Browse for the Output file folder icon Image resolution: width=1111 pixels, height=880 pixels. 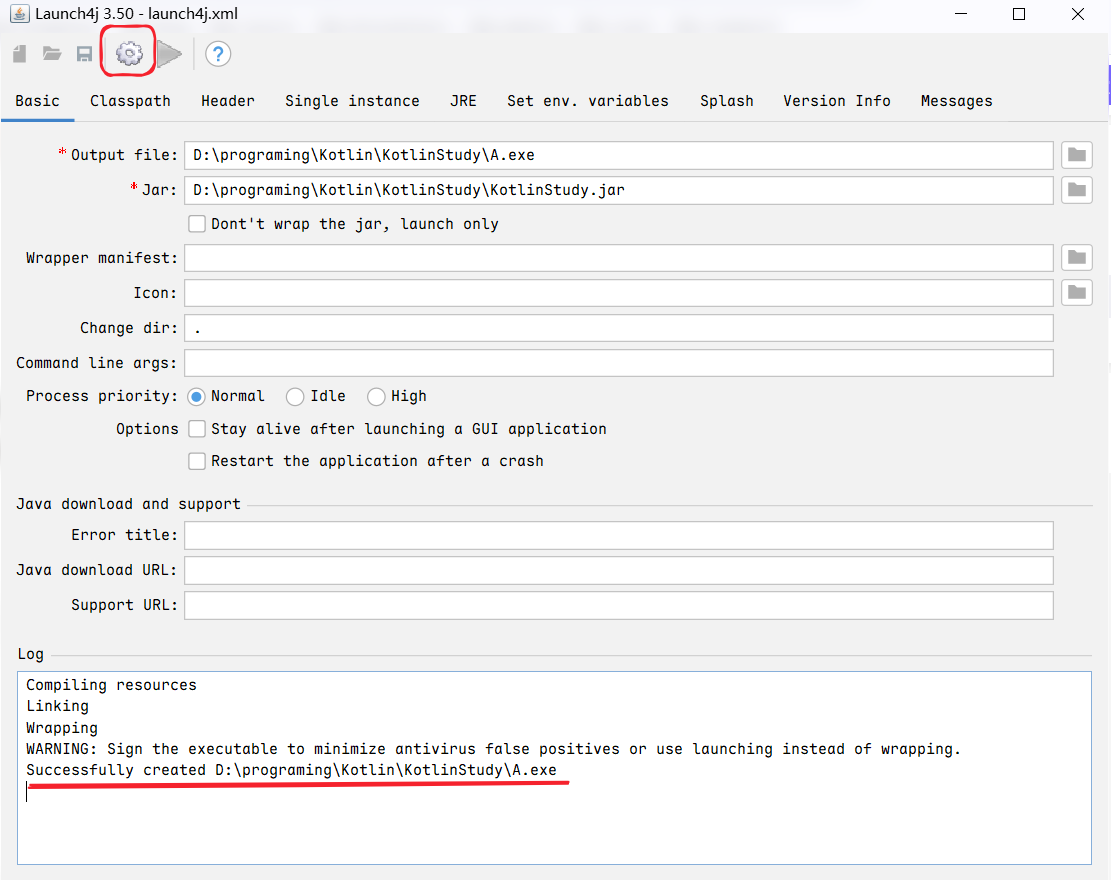(x=1076, y=155)
